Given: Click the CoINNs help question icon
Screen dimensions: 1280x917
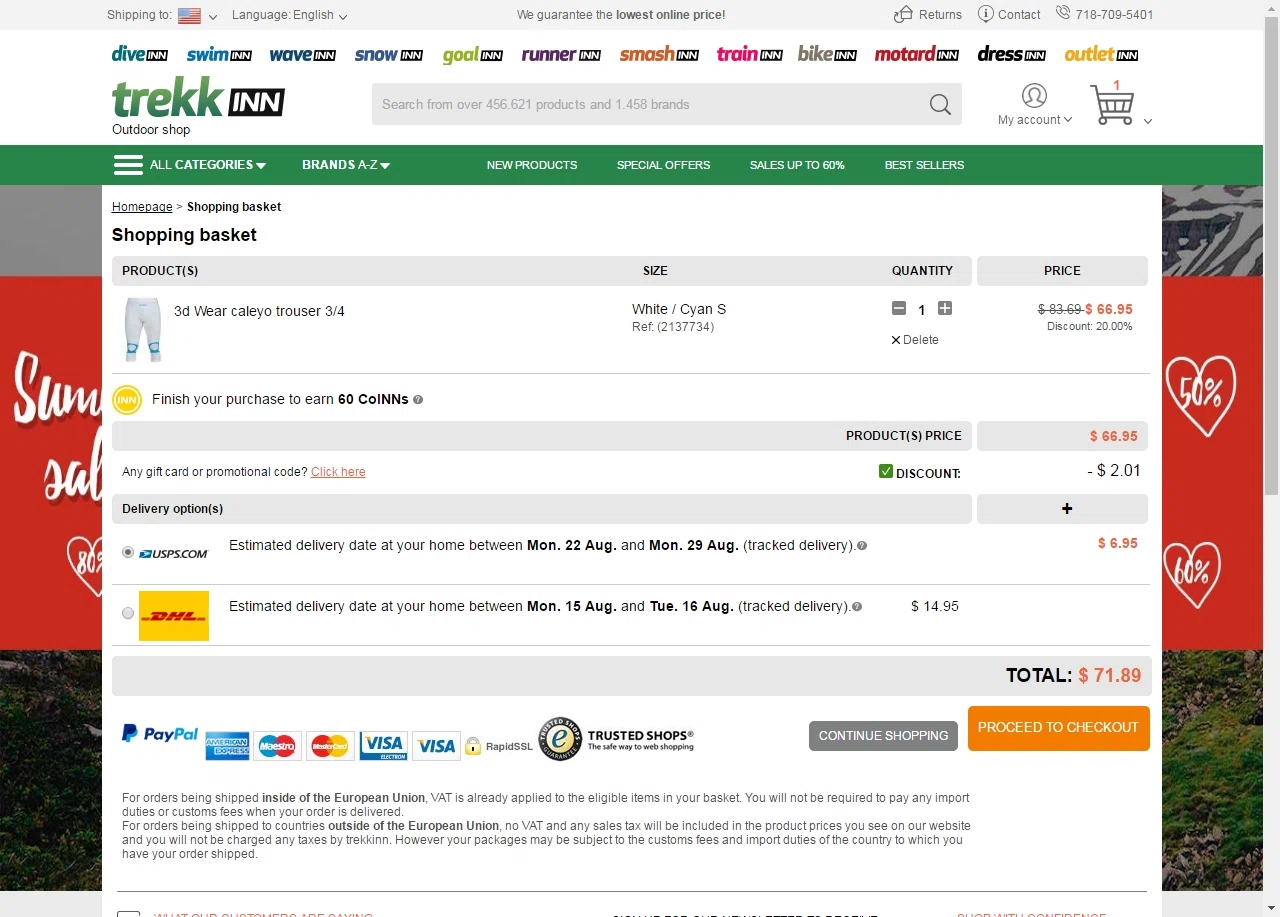Looking at the screenshot, I should [x=418, y=399].
